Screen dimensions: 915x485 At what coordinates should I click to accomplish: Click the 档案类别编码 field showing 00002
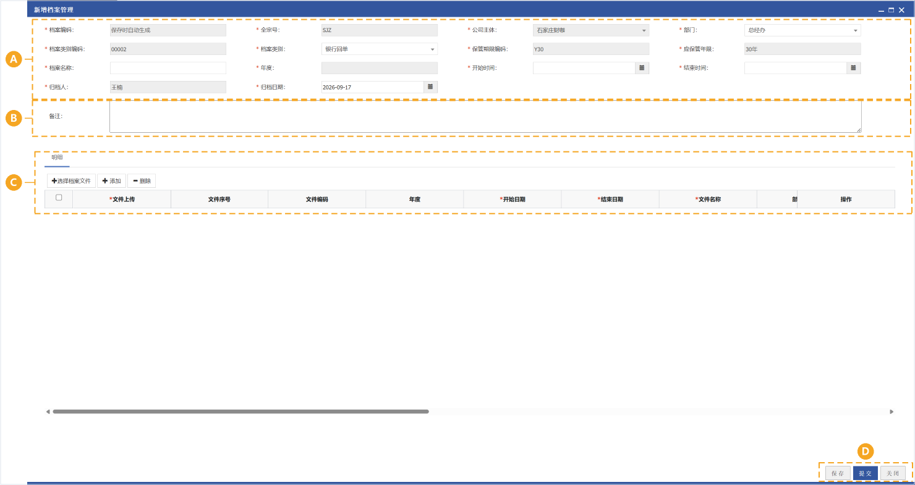point(168,49)
